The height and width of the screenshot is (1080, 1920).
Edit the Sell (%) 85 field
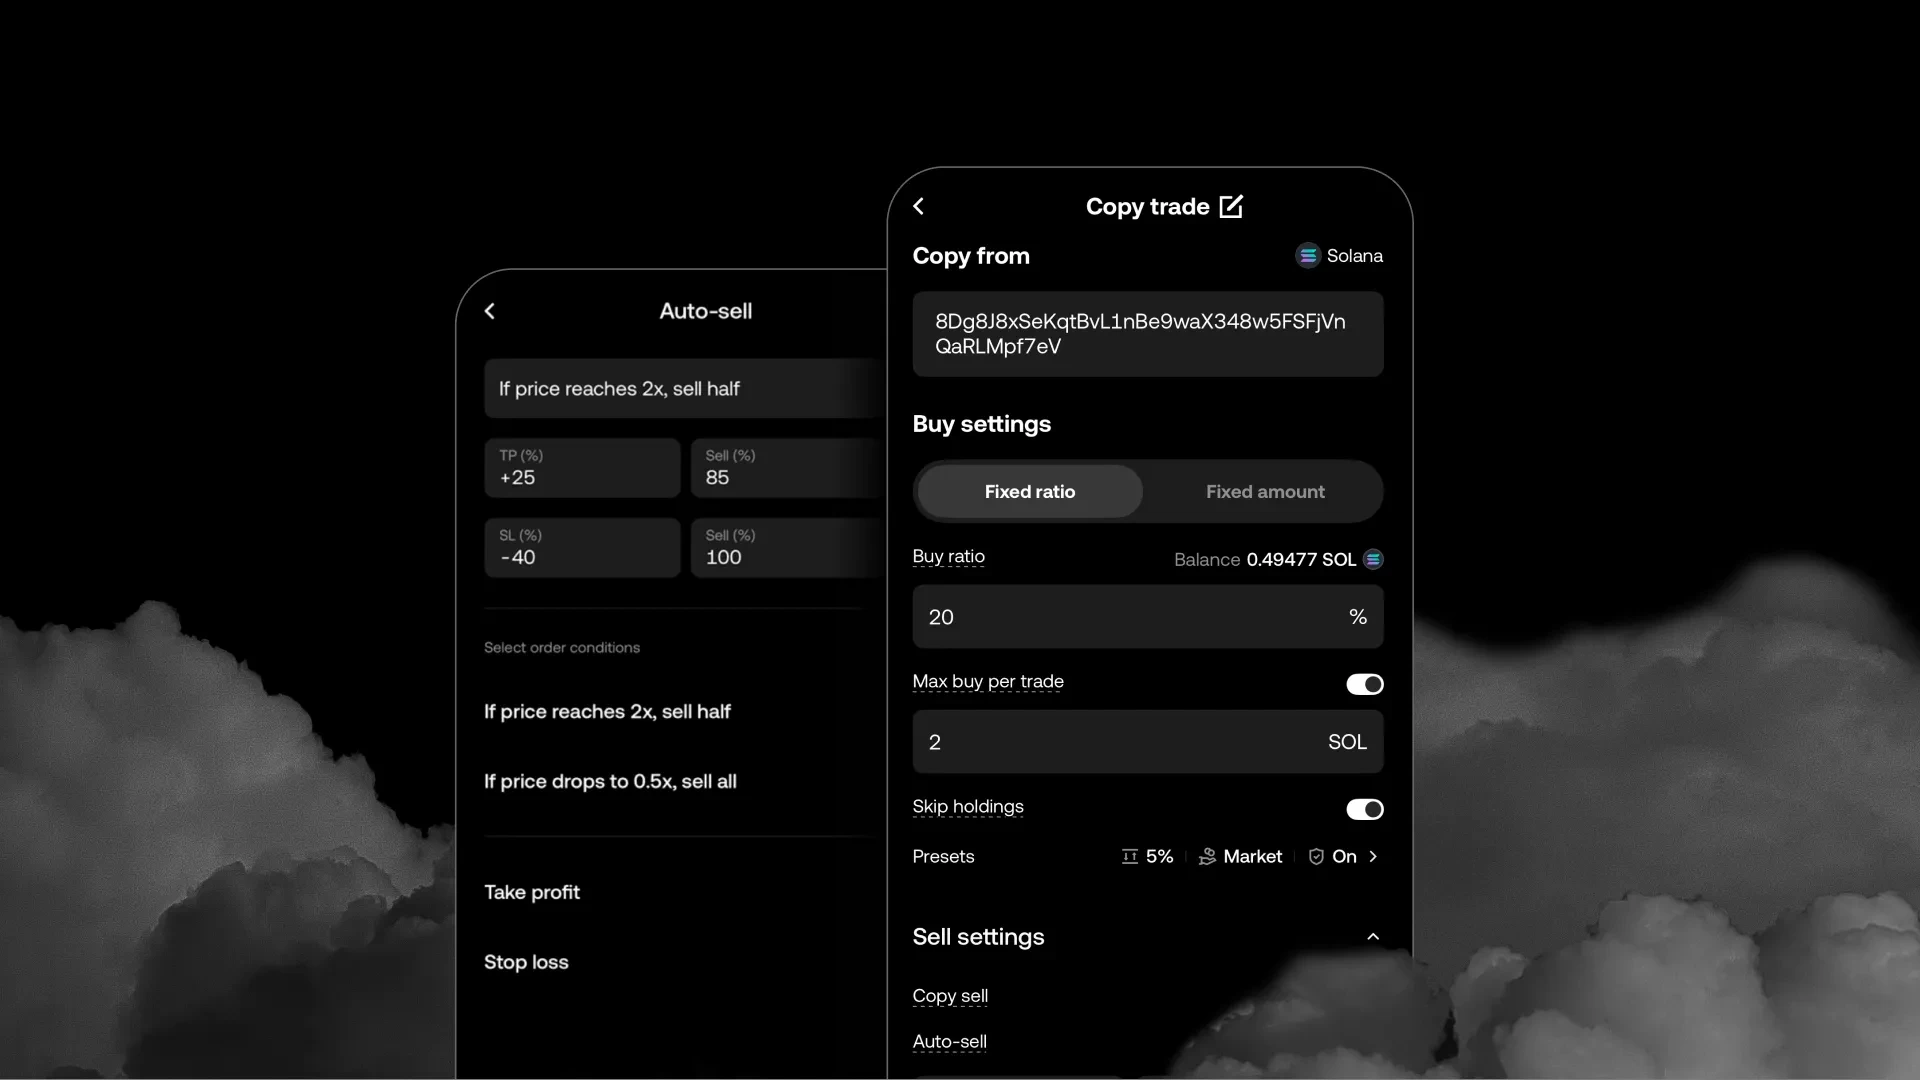coord(788,468)
